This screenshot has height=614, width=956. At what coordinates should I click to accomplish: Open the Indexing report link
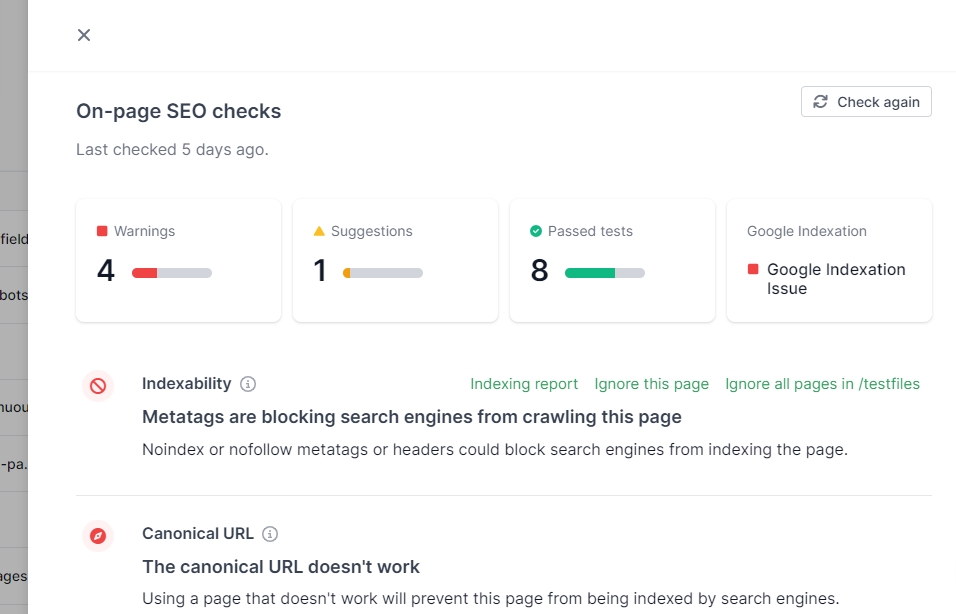pyautogui.click(x=524, y=384)
